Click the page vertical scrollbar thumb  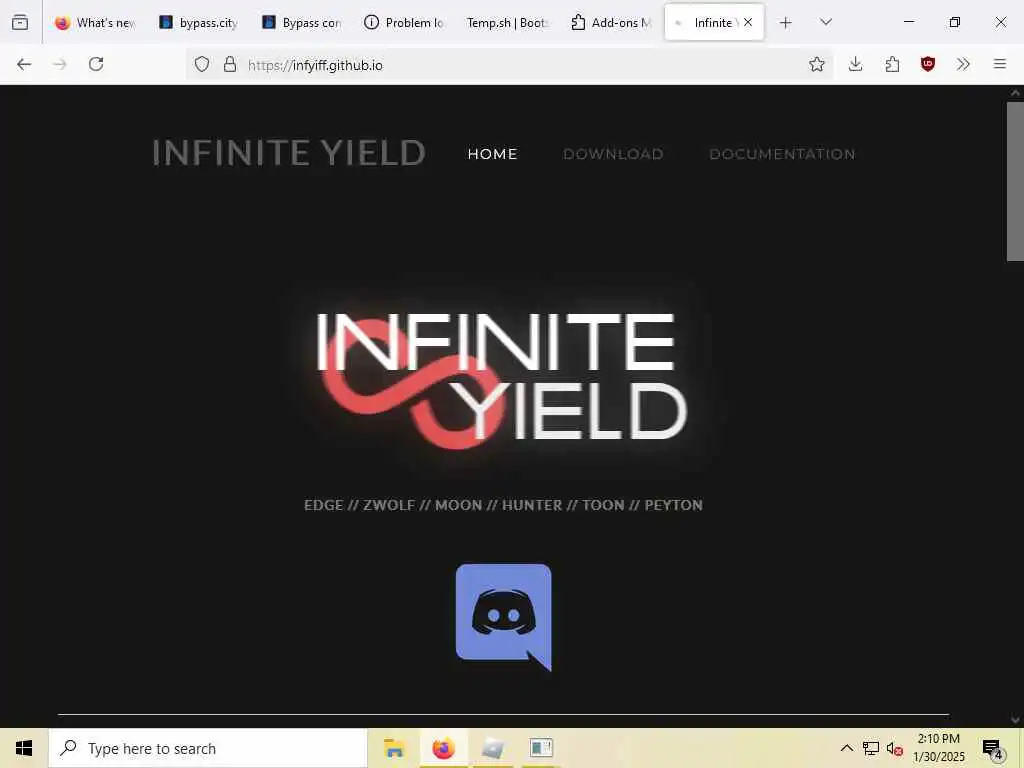1015,182
